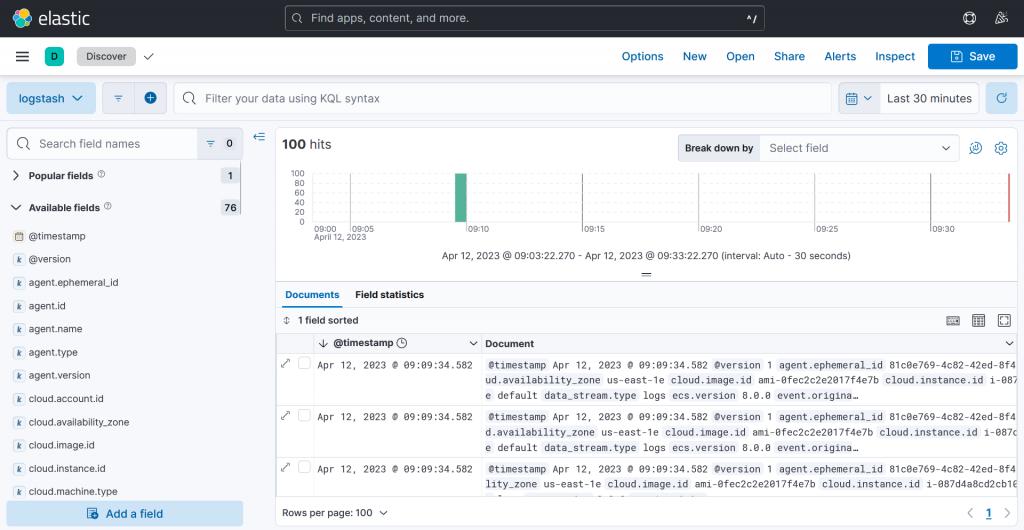1024x530 pixels.
Task: Click the clock icon on @timestamp column
Action: (402, 343)
